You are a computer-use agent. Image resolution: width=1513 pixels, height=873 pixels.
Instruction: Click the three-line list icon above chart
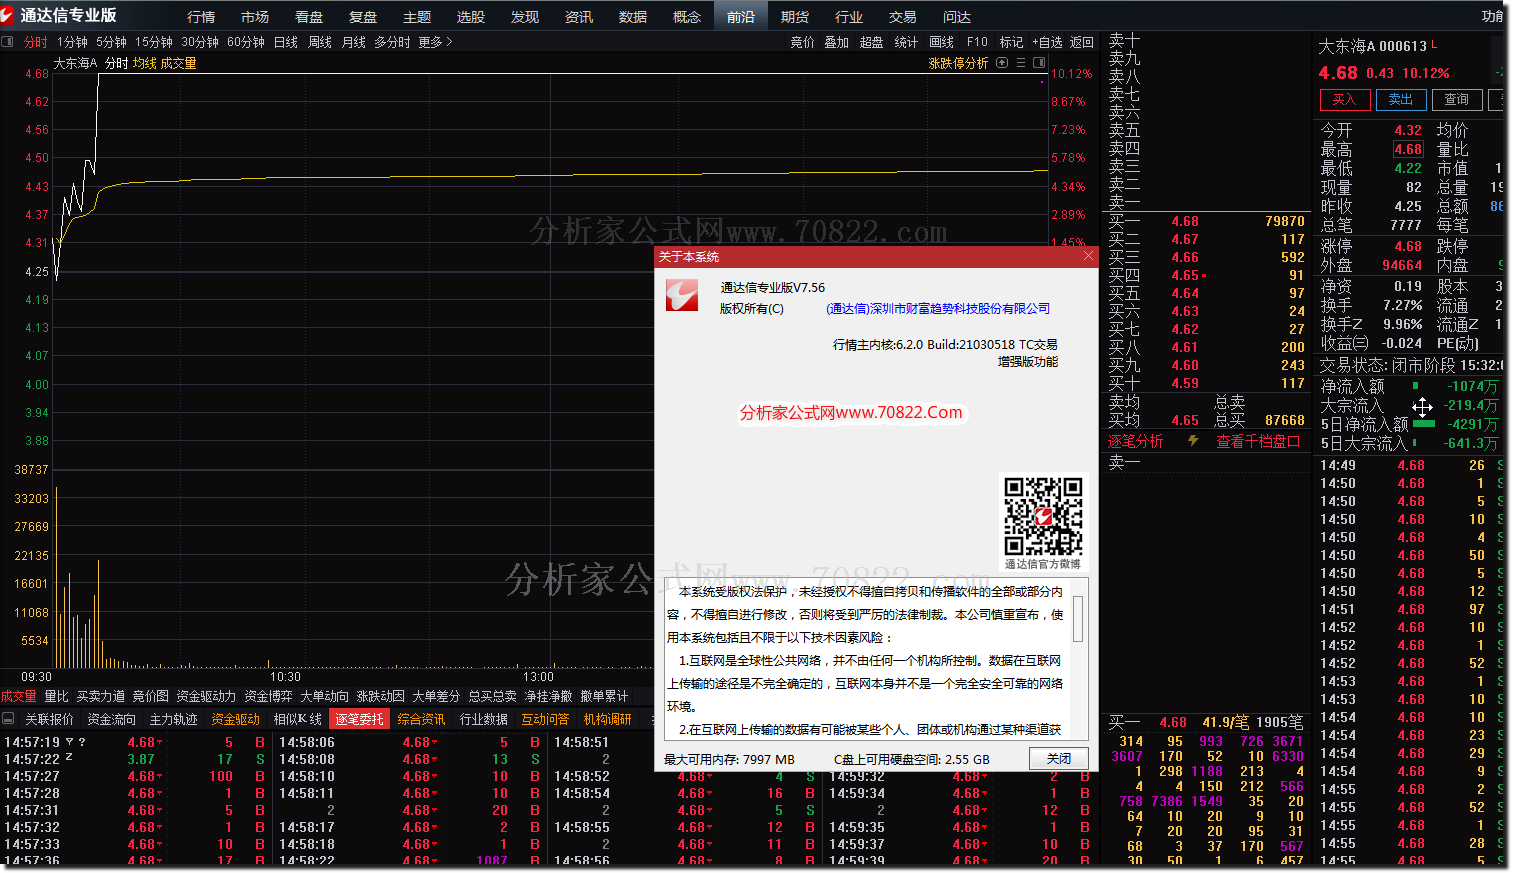[1021, 63]
